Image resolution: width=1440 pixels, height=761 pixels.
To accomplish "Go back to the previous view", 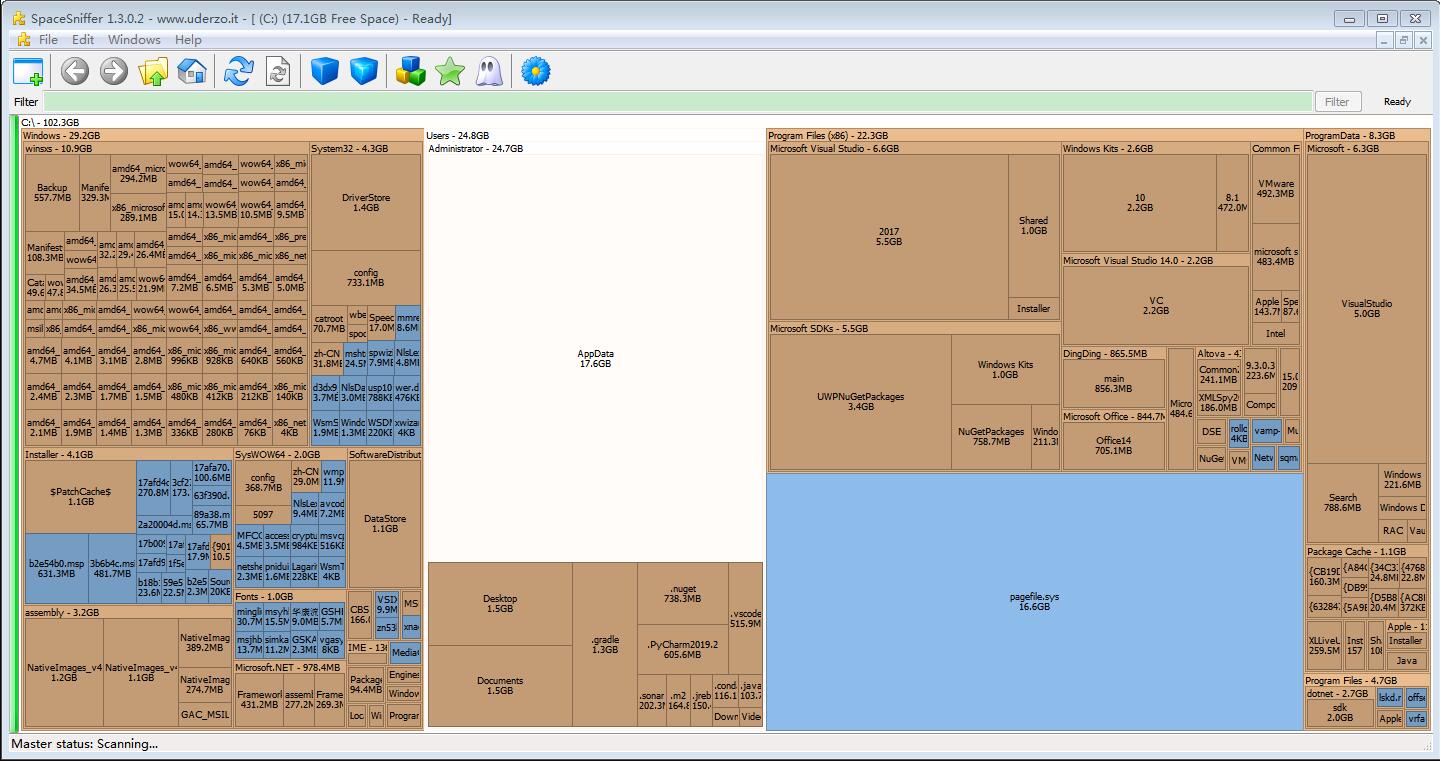I will [x=75, y=72].
